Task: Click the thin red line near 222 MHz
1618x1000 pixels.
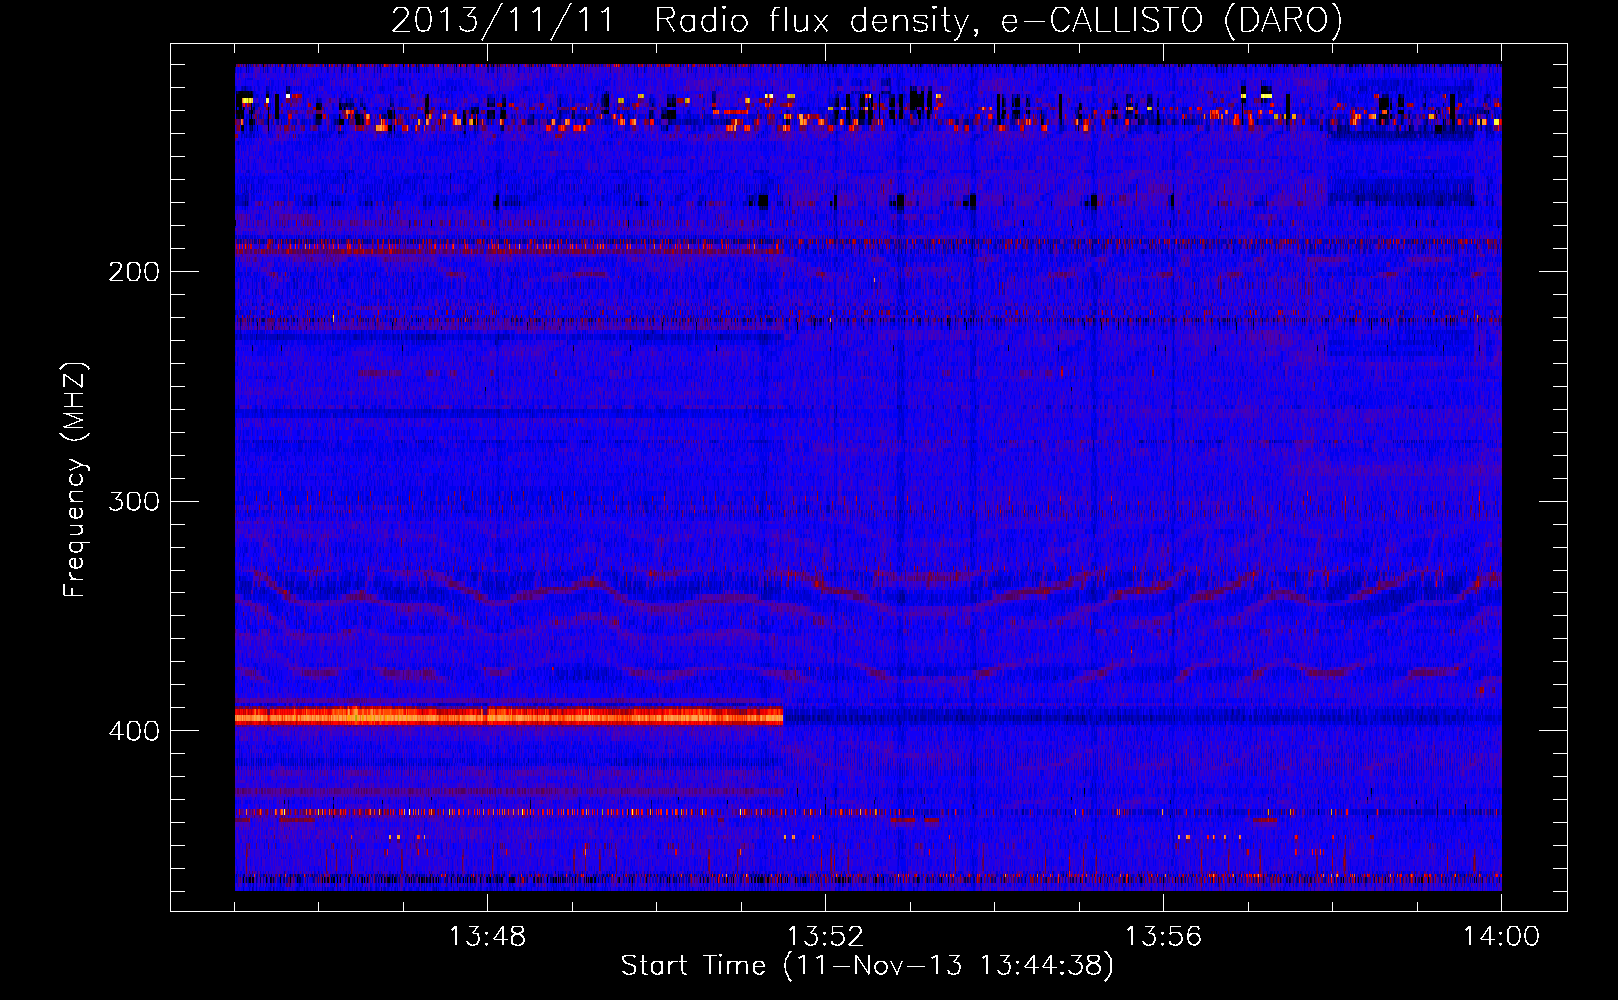Action: pyautogui.click(x=868, y=322)
